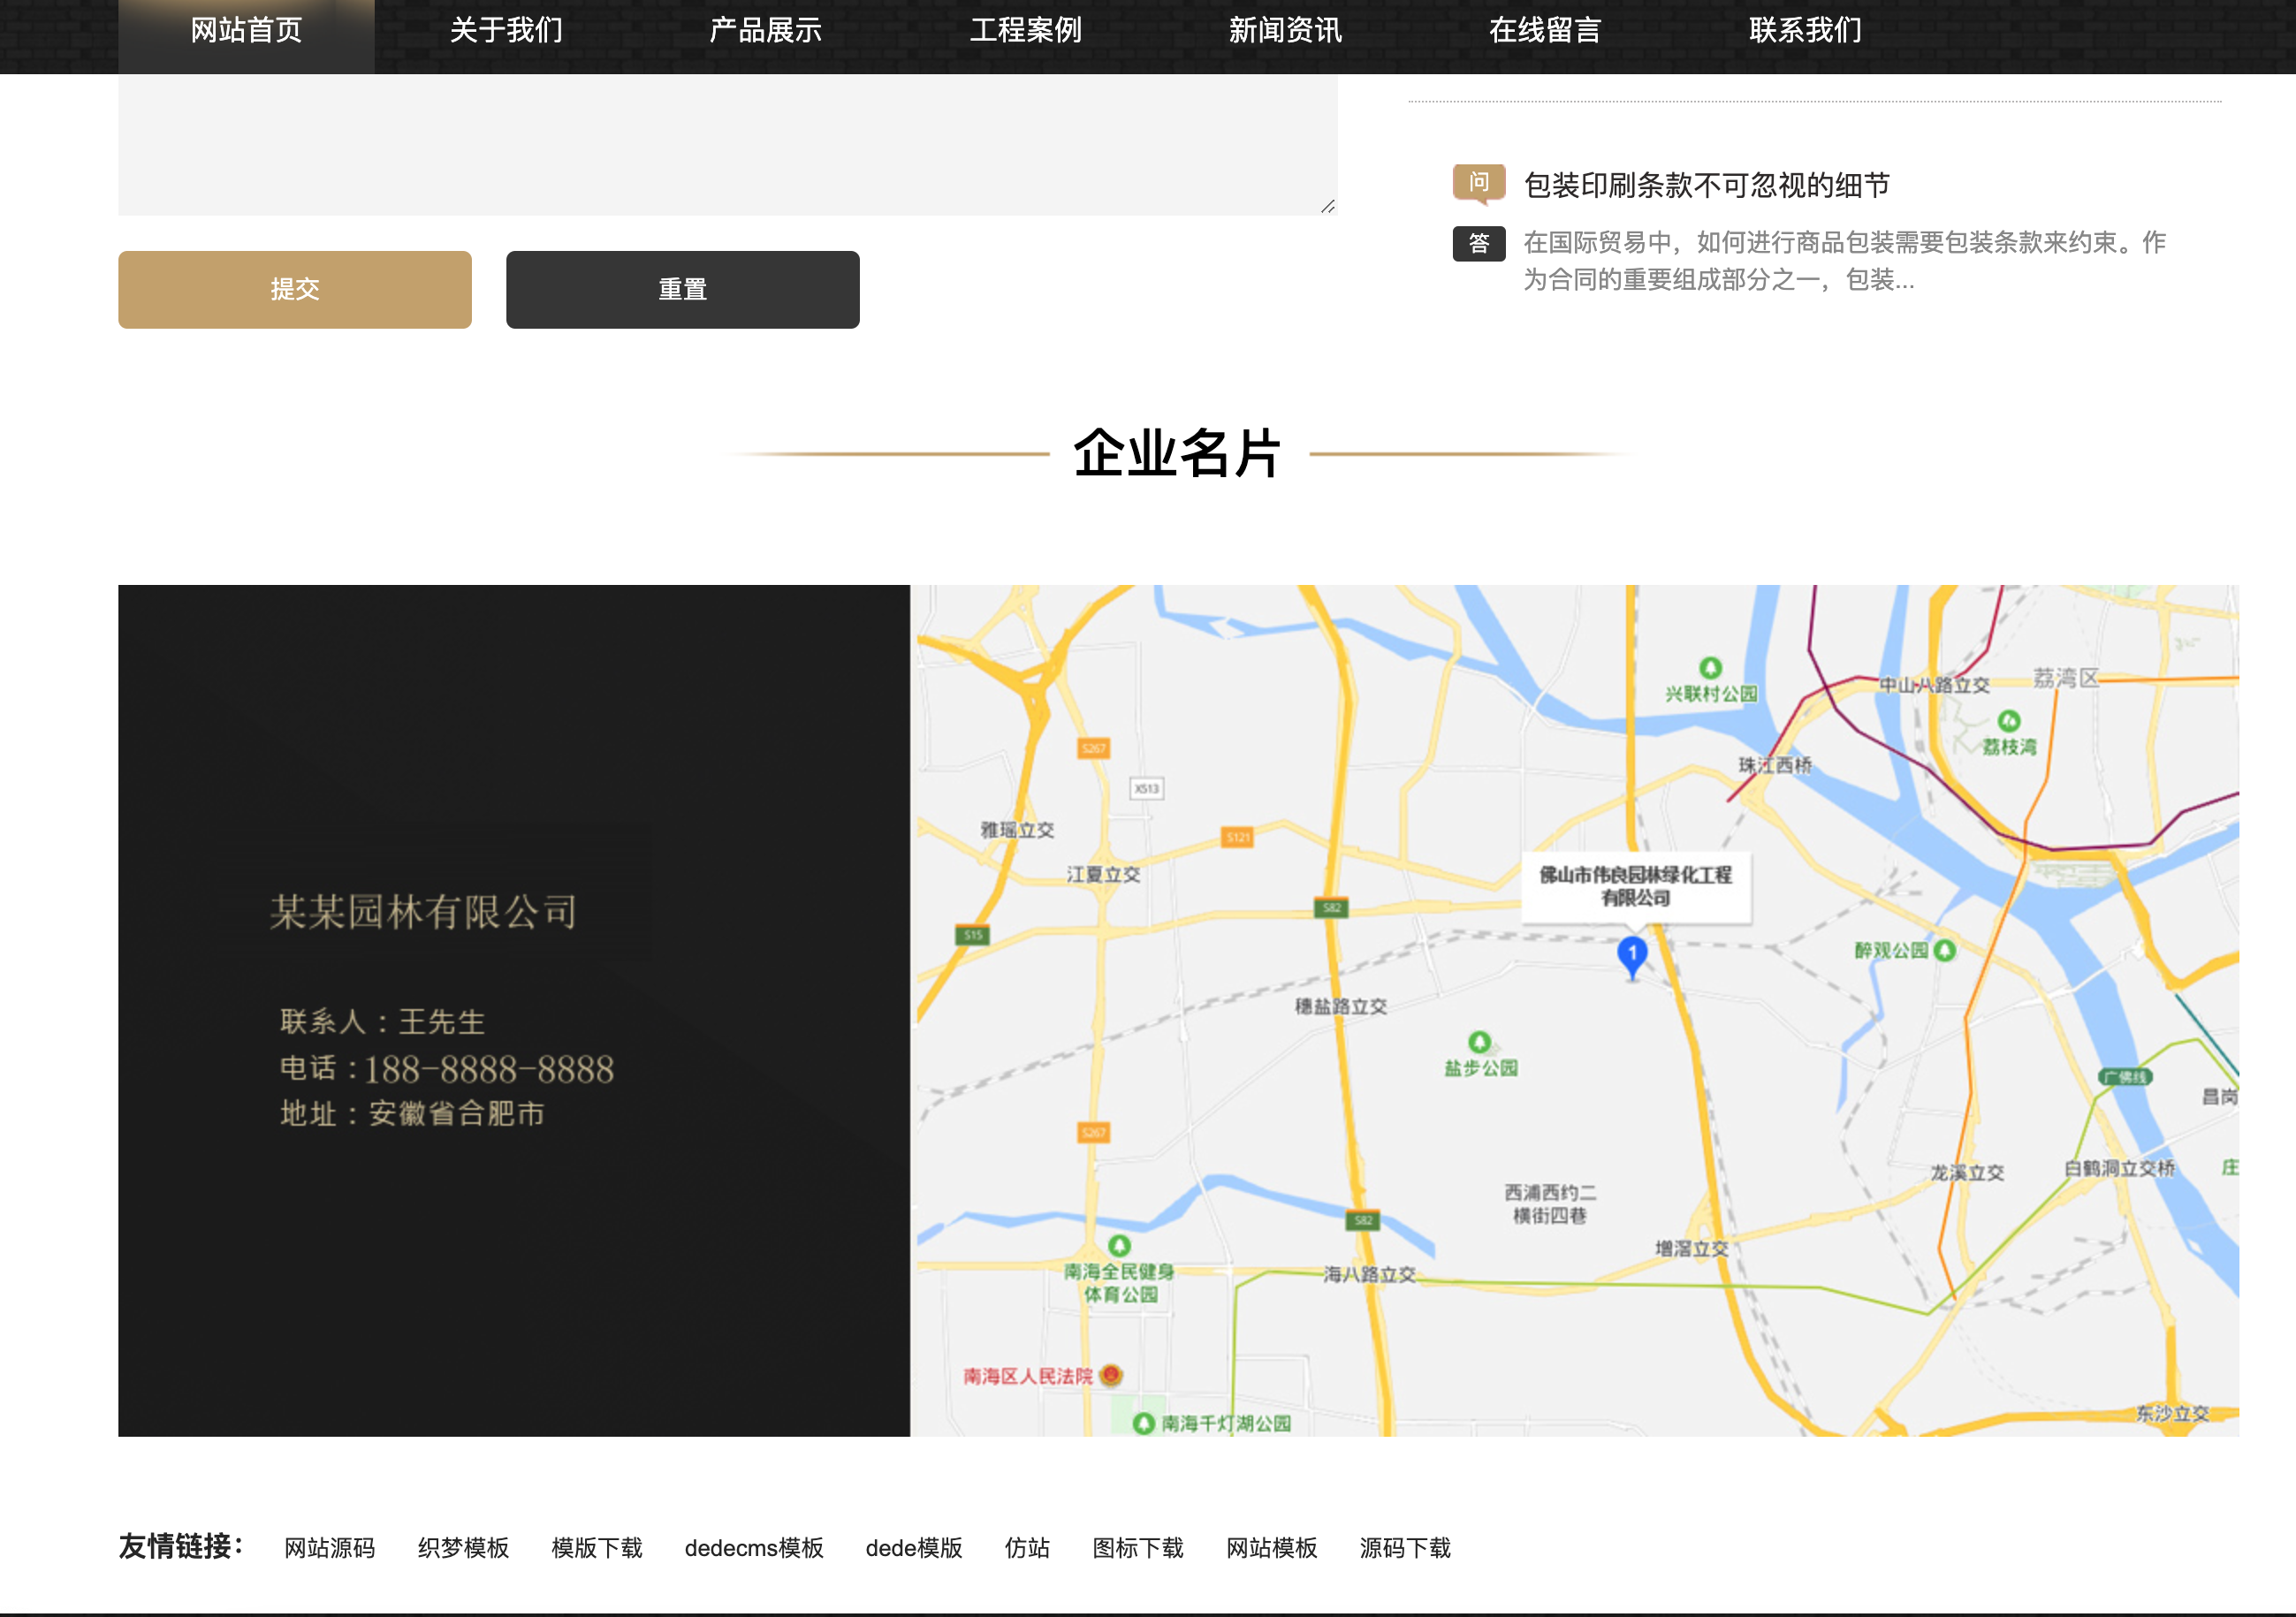
Task: Click the 荔枝湾 park icon on map
Action: coord(2009,720)
